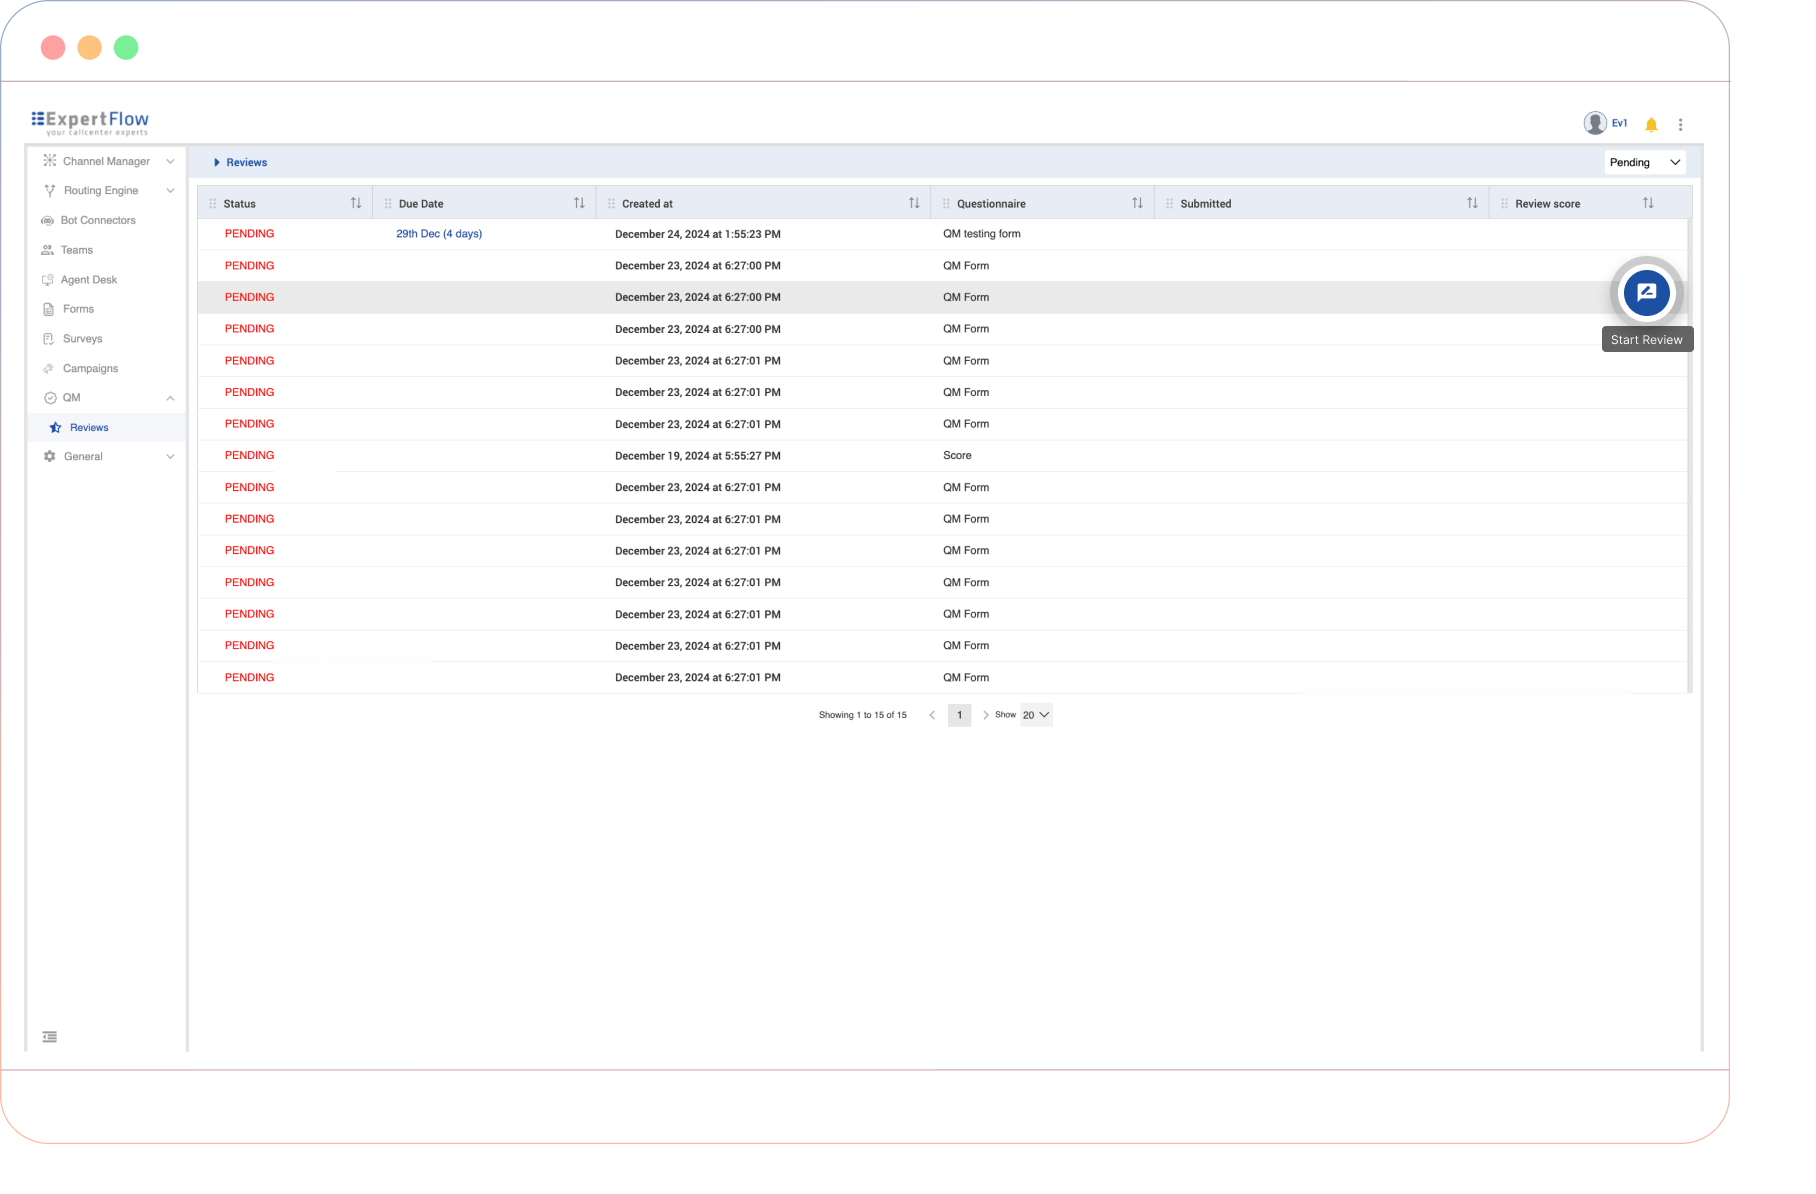The image size is (1816, 1194).
Task: Click the 29th Dec (4 days) due date link
Action: [439, 234]
